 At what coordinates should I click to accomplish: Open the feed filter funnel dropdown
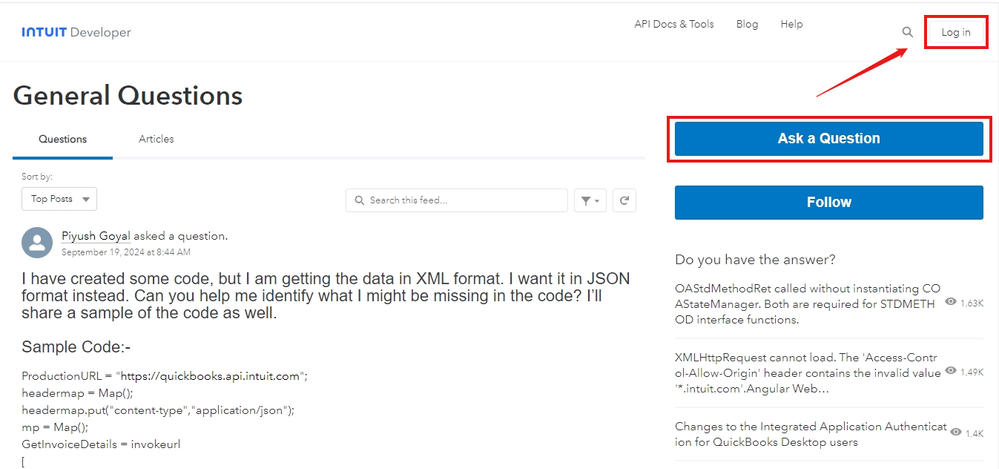click(591, 200)
